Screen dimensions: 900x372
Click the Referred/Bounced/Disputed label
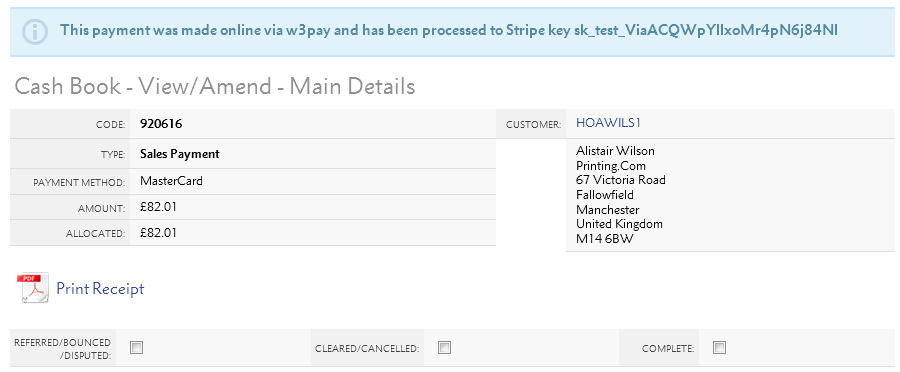63,349
